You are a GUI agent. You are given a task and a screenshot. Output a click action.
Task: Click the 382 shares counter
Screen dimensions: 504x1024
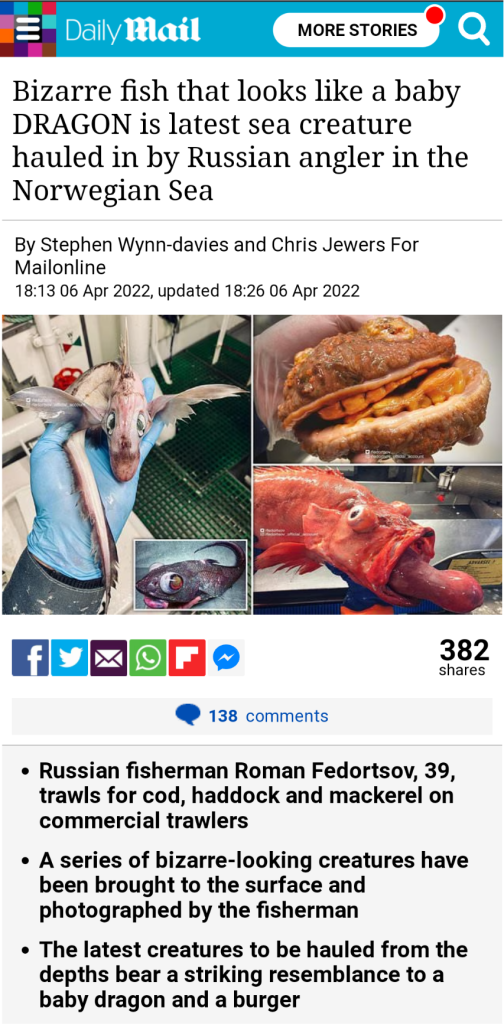tap(464, 658)
